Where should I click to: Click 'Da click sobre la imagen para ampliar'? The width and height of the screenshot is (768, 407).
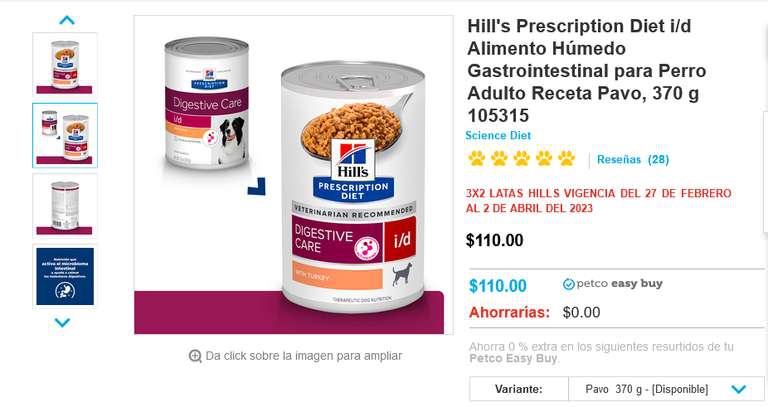click(x=304, y=356)
